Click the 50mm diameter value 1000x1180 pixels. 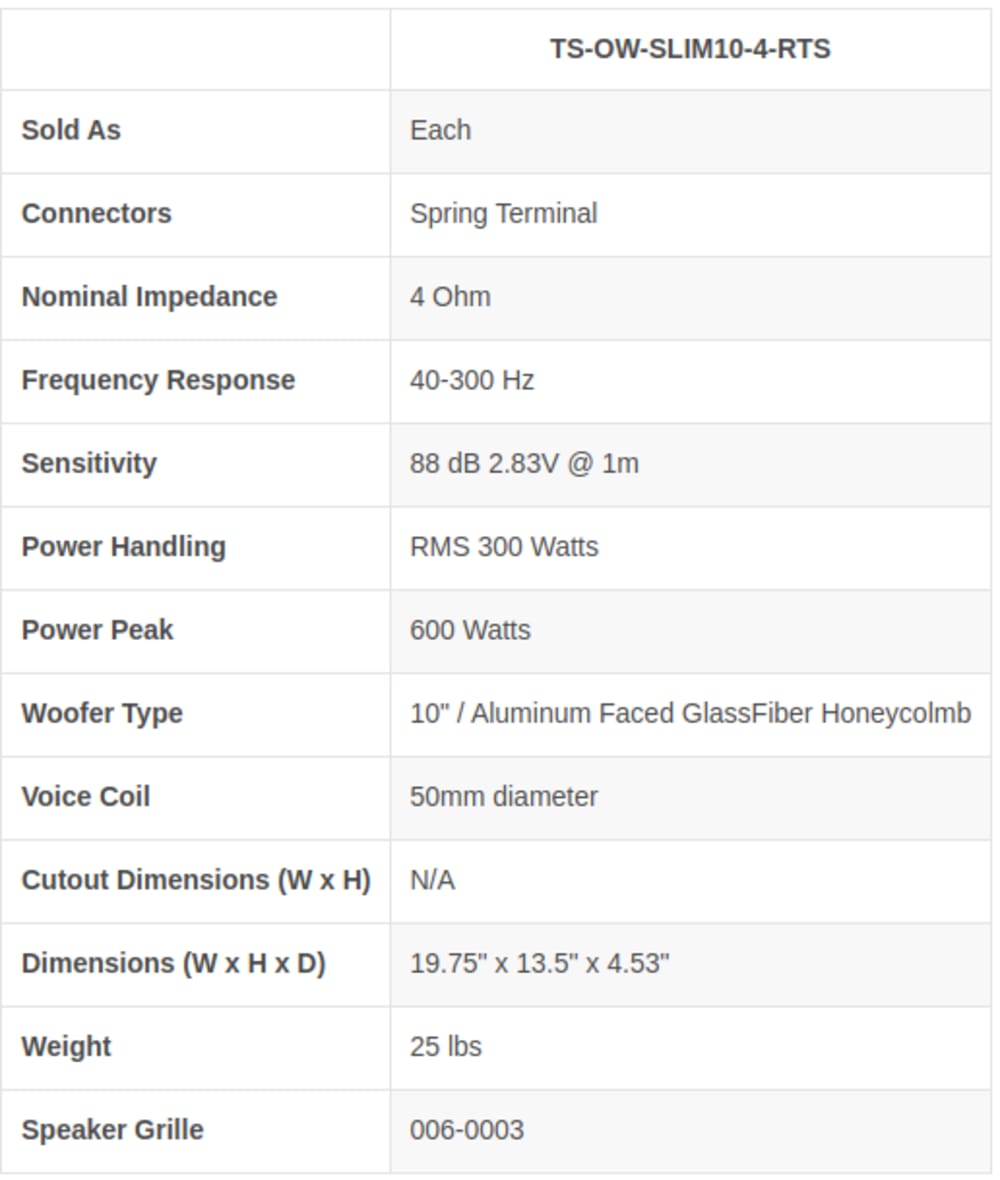tap(503, 797)
